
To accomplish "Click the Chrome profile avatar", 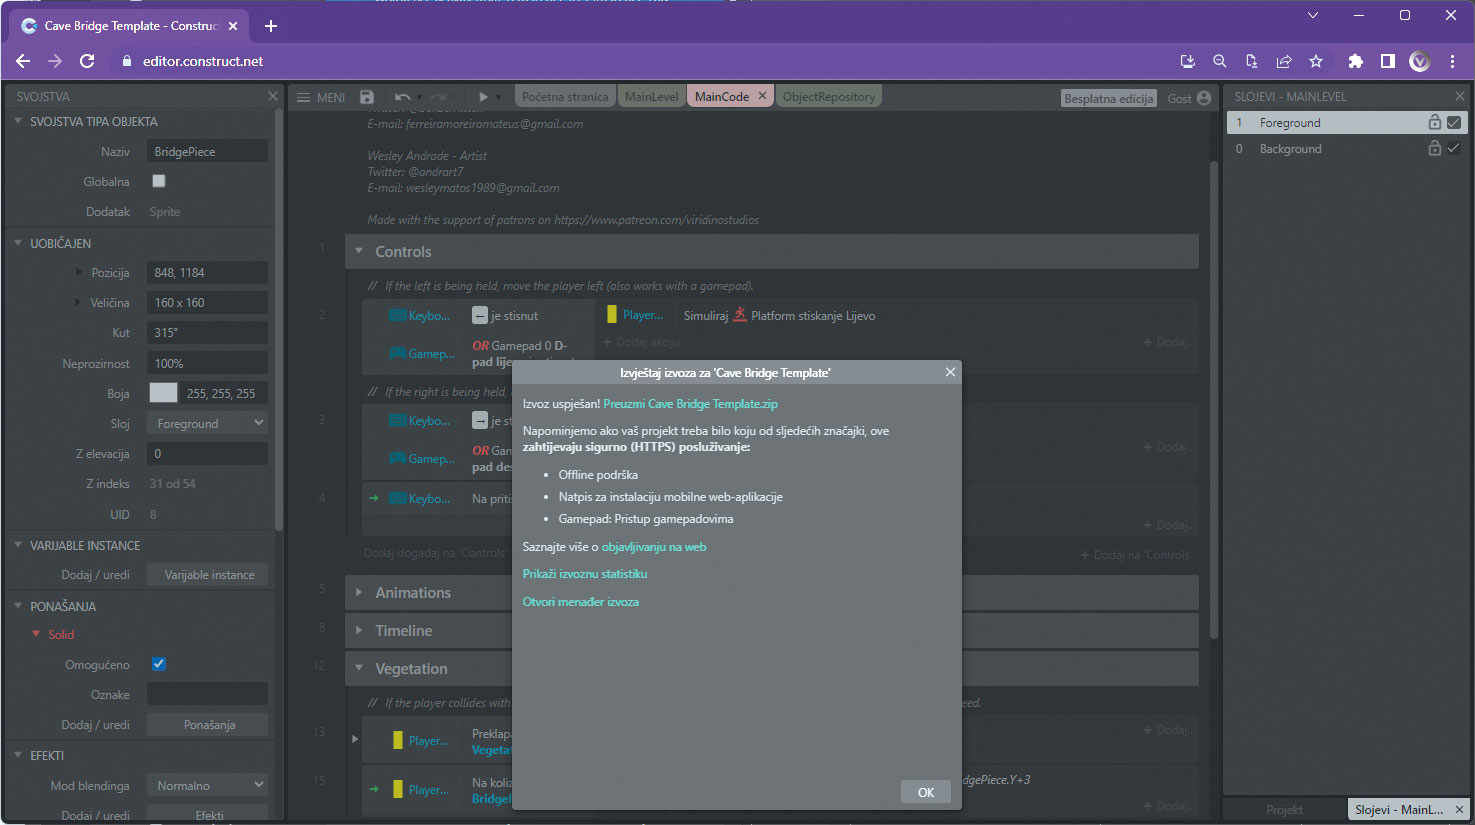I will [1420, 61].
